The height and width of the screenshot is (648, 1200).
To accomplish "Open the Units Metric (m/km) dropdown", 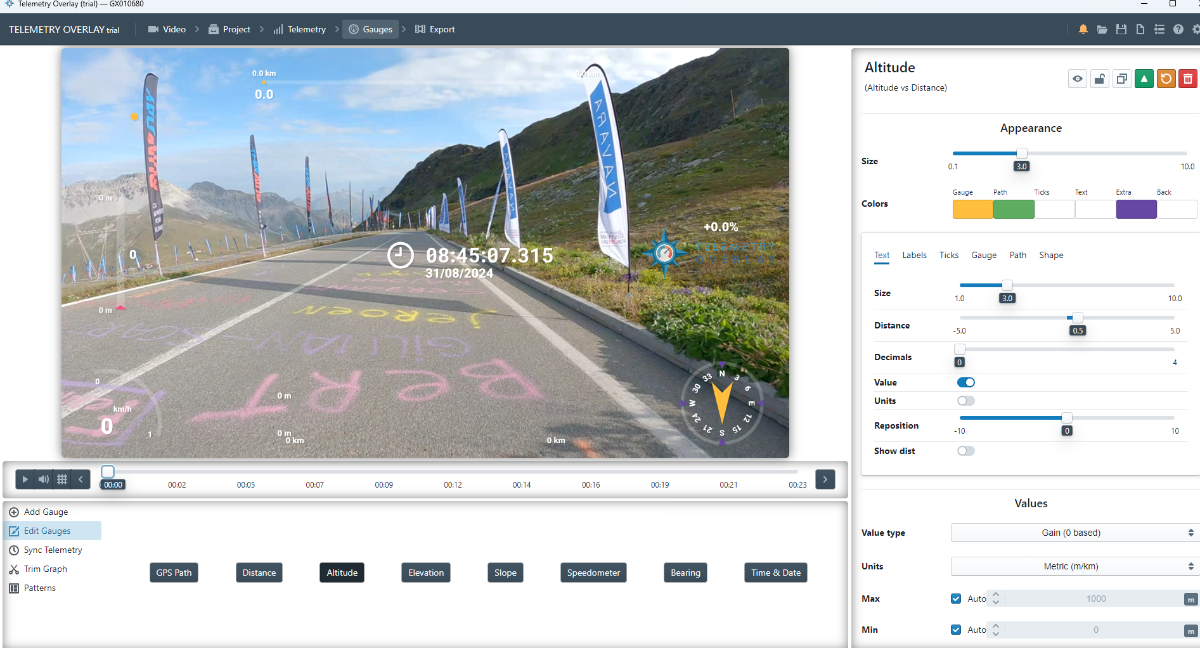I will (x=1073, y=566).
